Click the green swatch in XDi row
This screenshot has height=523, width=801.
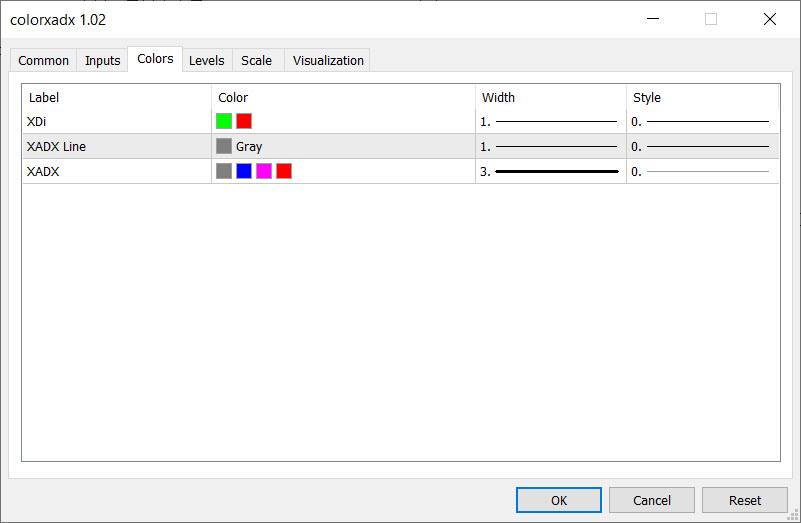pyautogui.click(x=224, y=121)
